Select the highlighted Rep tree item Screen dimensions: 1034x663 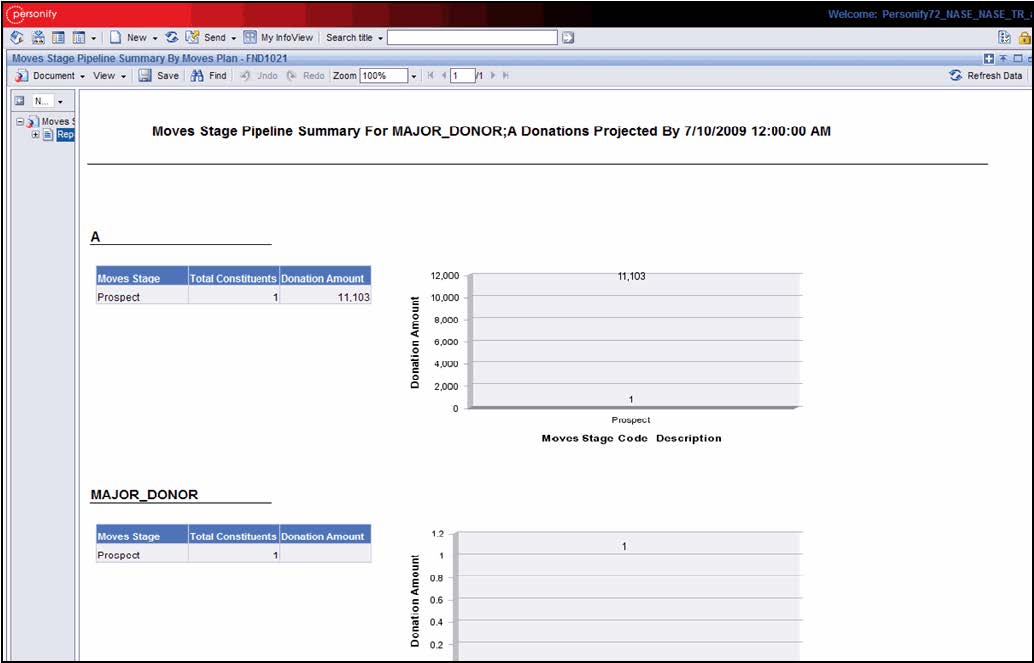click(x=65, y=135)
